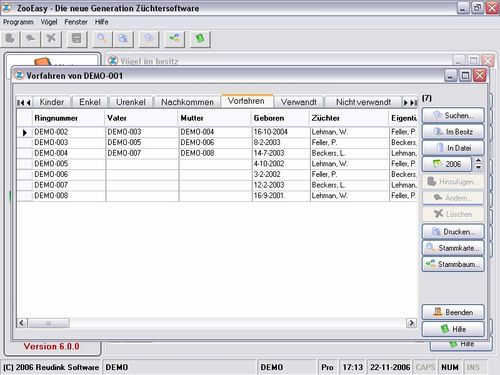Open the Programm menu
Viewport: 500px width, 375px height.
(18, 22)
